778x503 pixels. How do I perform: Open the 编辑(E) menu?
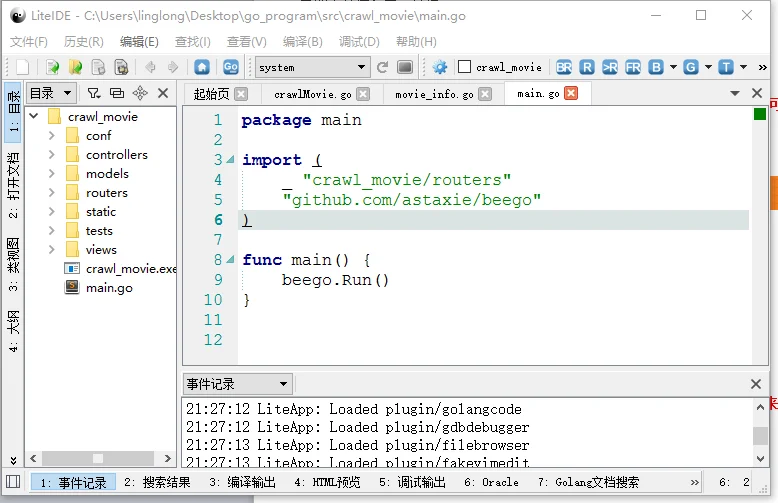[x=139, y=42]
